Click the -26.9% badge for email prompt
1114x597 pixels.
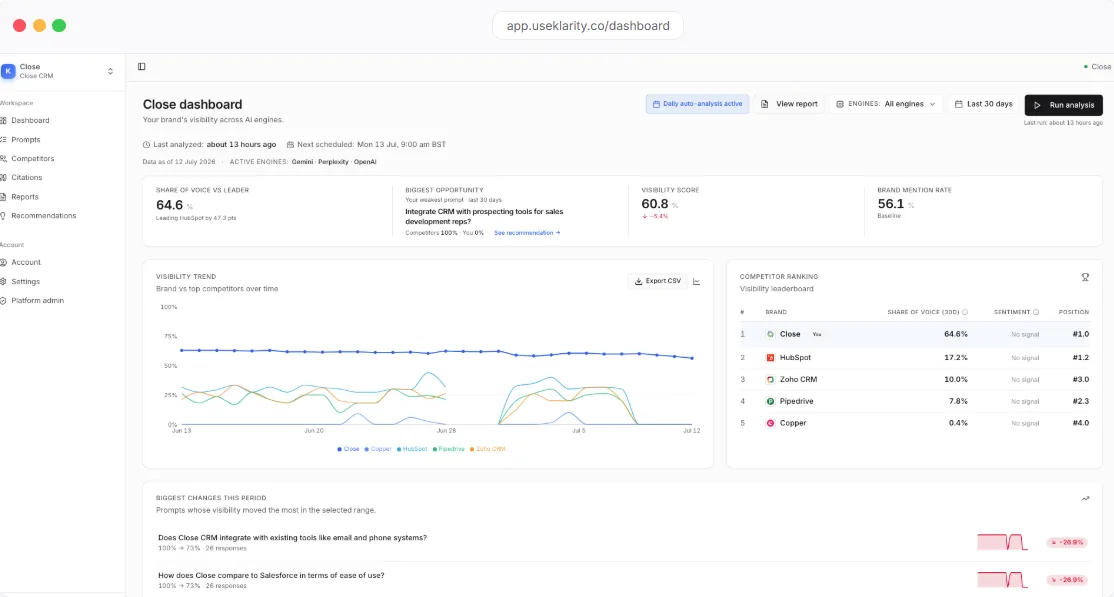(x=1067, y=542)
